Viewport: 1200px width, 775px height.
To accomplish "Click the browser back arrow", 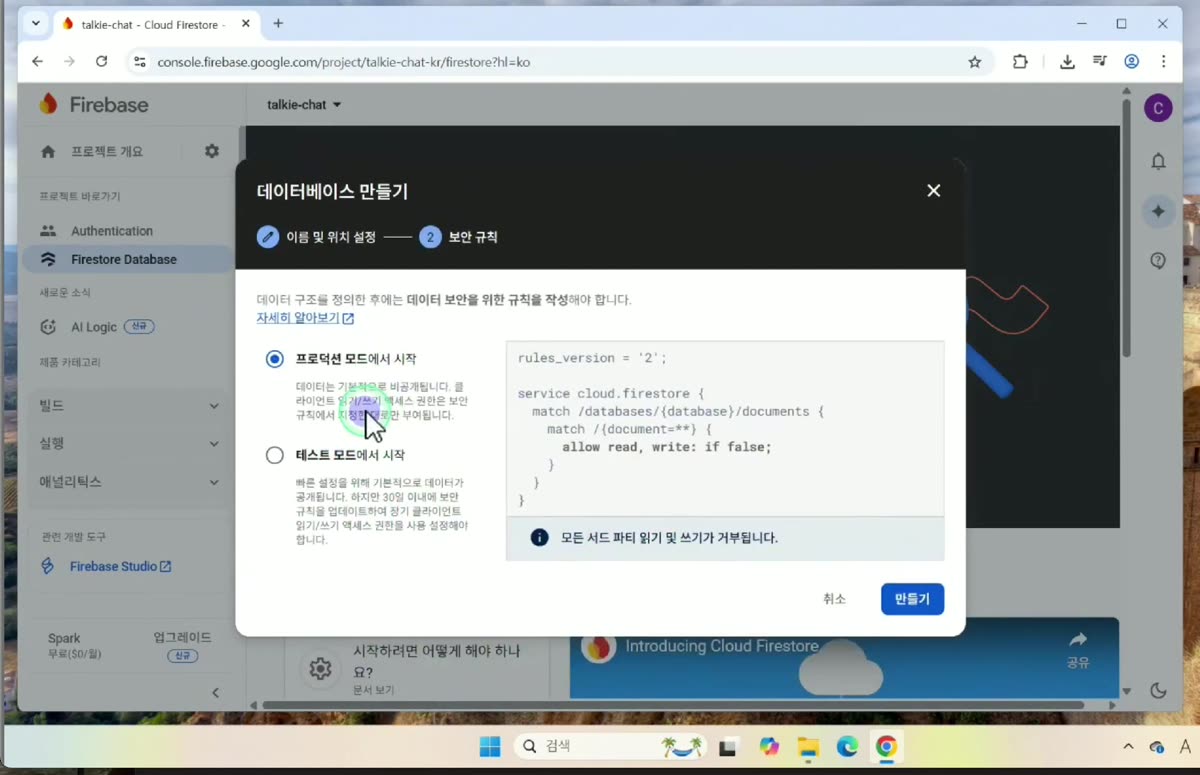I will click(x=38, y=61).
